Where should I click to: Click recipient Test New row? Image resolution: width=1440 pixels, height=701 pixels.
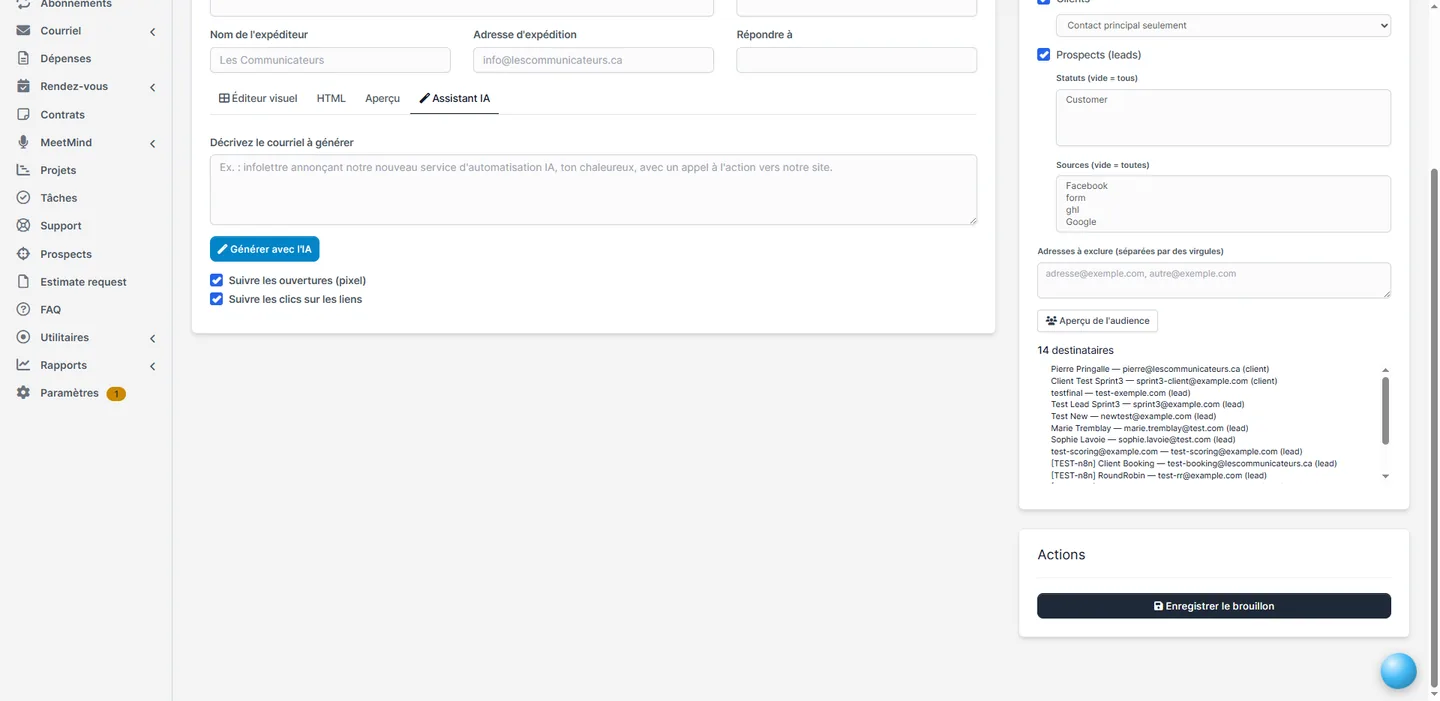pyautogui.click(x=1133, y=416)
